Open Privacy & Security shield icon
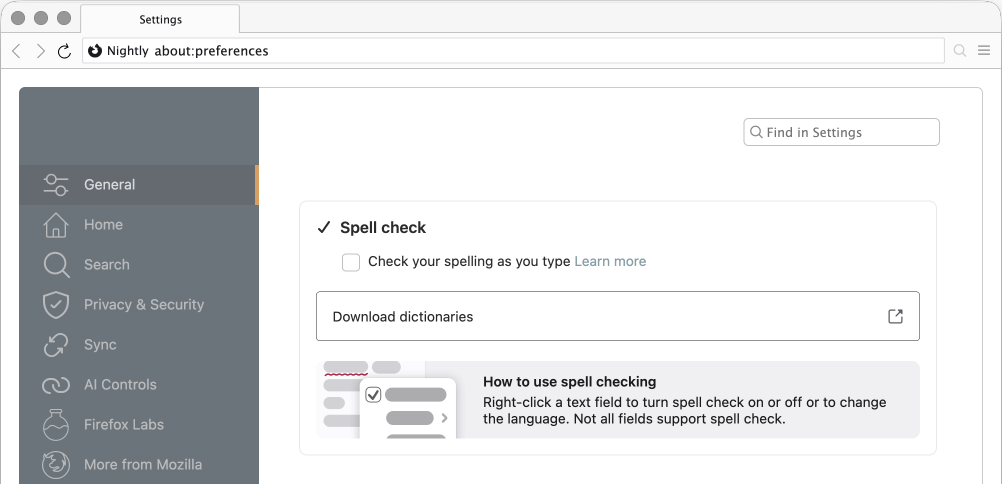The height and width of the screenshot is (484, 1002). point(55,305)
